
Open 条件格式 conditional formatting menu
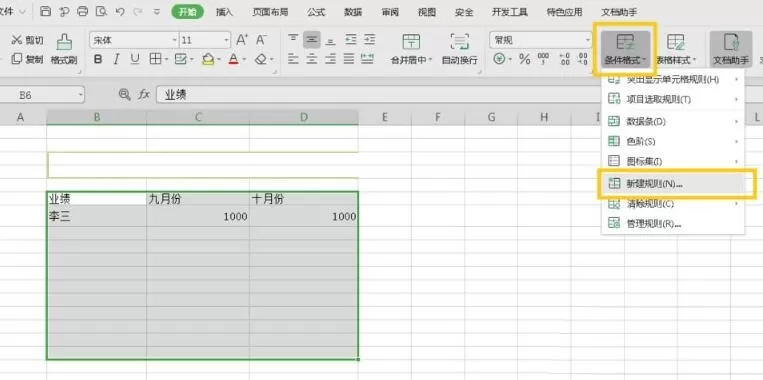(625, 49)
